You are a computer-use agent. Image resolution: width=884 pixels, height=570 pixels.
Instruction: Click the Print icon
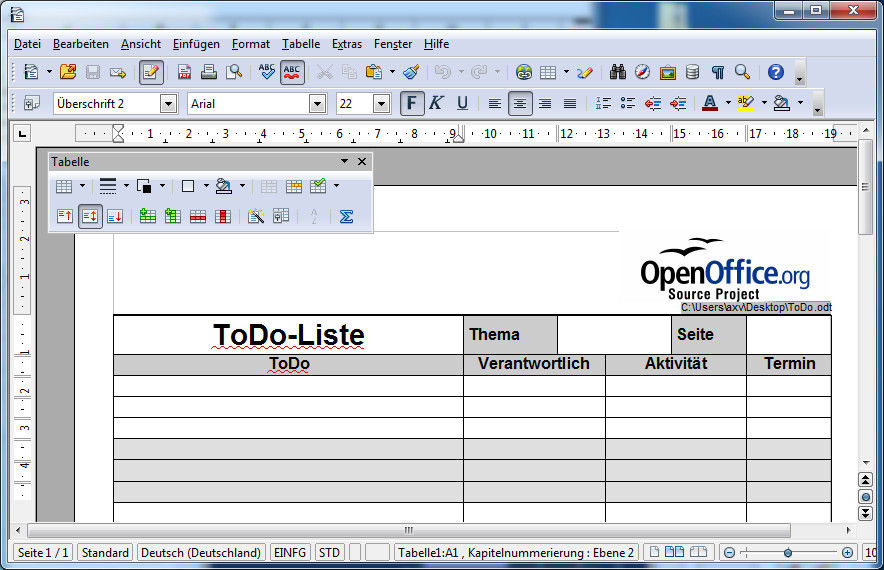(x=209, y=72)
